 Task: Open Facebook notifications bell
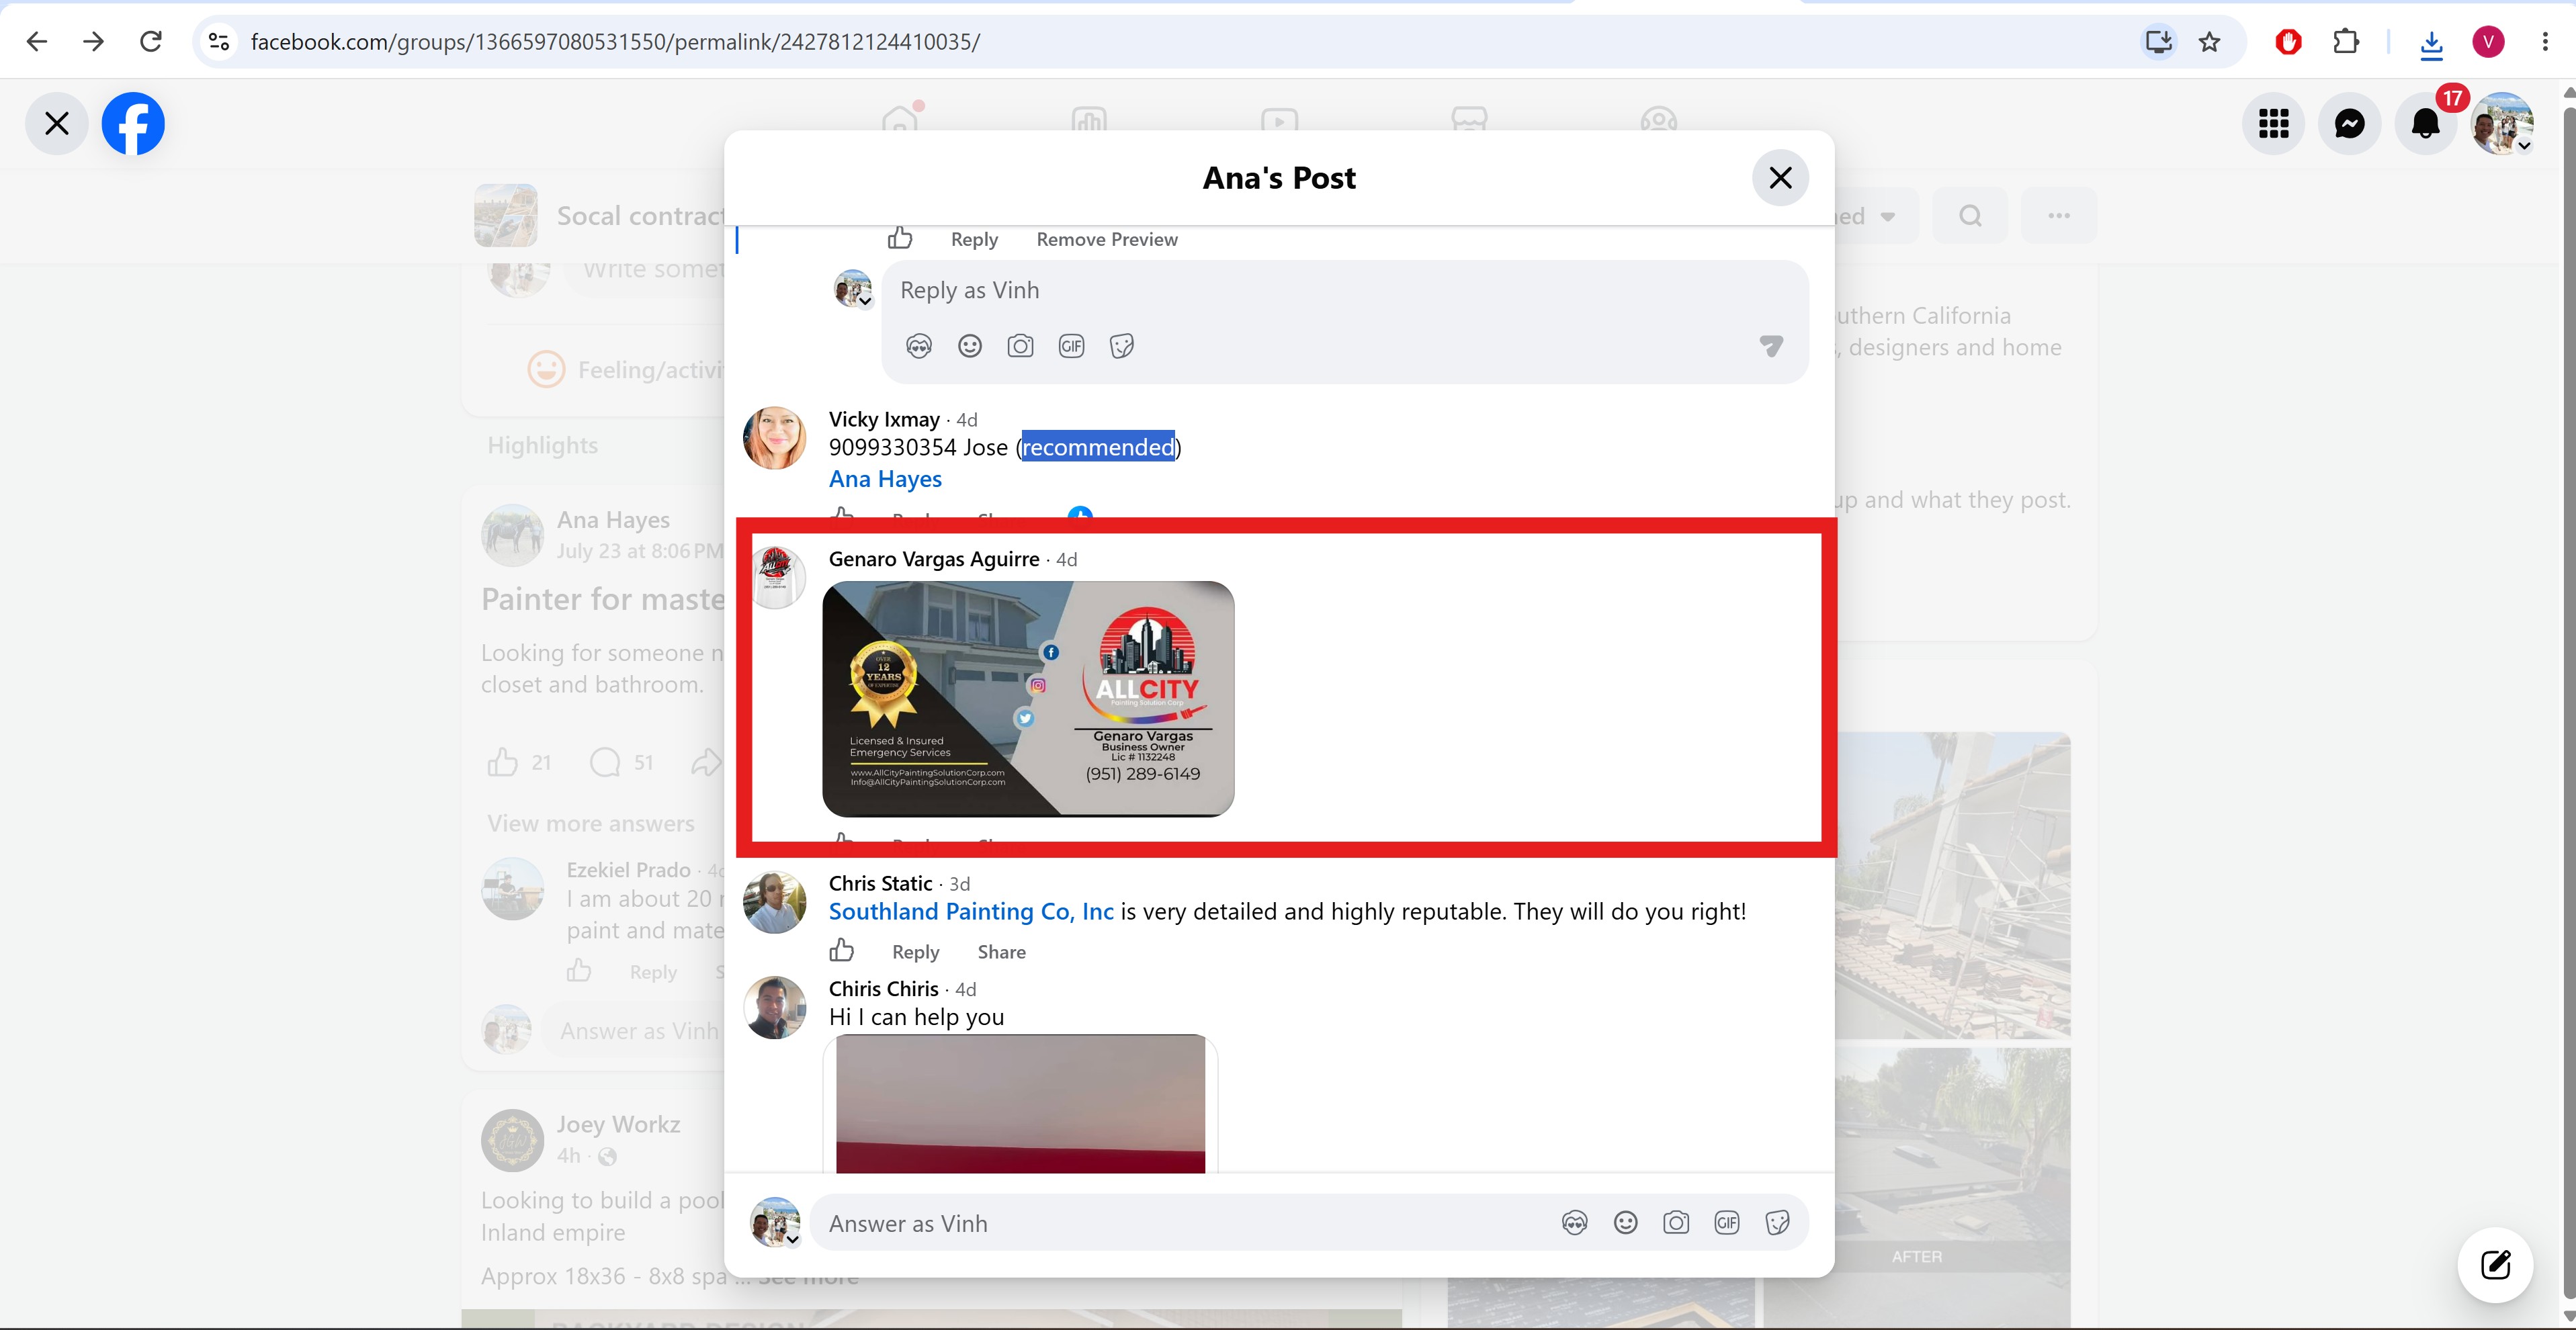tap(2426, 124)
